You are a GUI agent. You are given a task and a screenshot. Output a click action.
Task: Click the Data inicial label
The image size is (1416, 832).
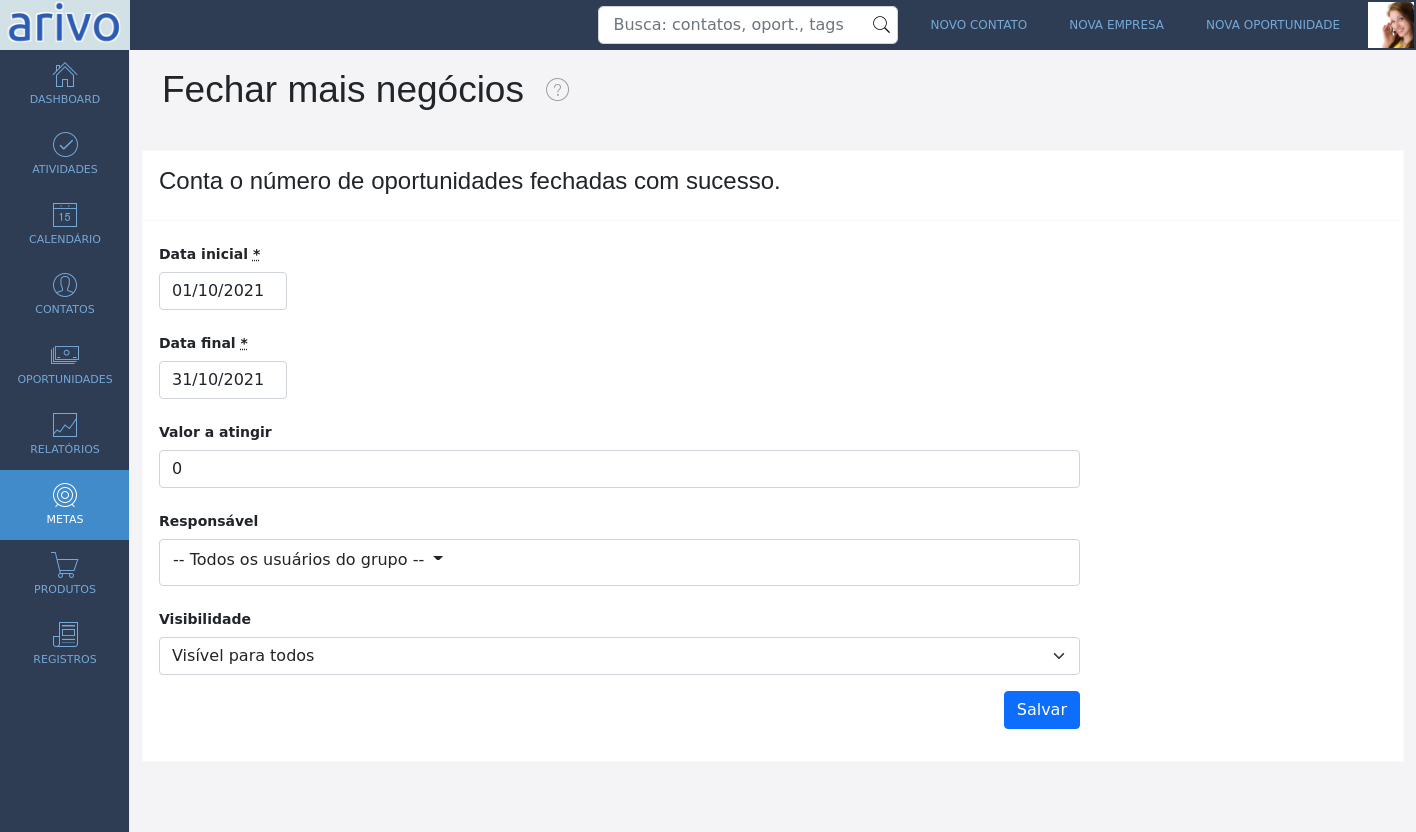point(209,254)
